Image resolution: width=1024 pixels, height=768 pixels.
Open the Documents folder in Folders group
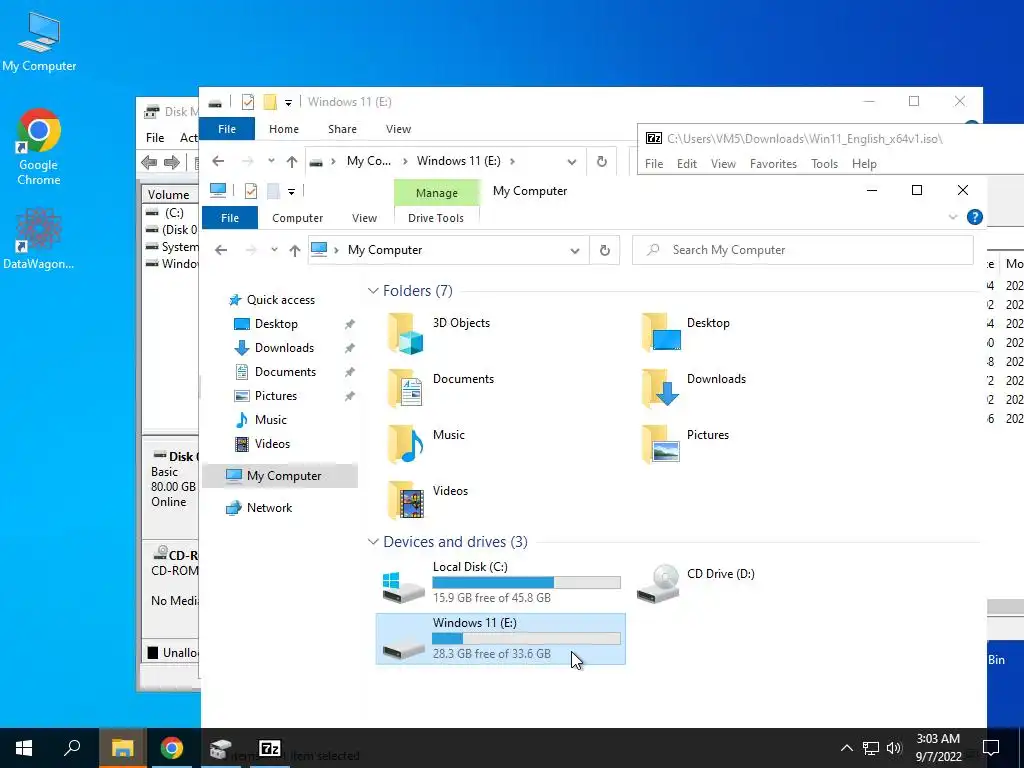(x=441, y=389)
